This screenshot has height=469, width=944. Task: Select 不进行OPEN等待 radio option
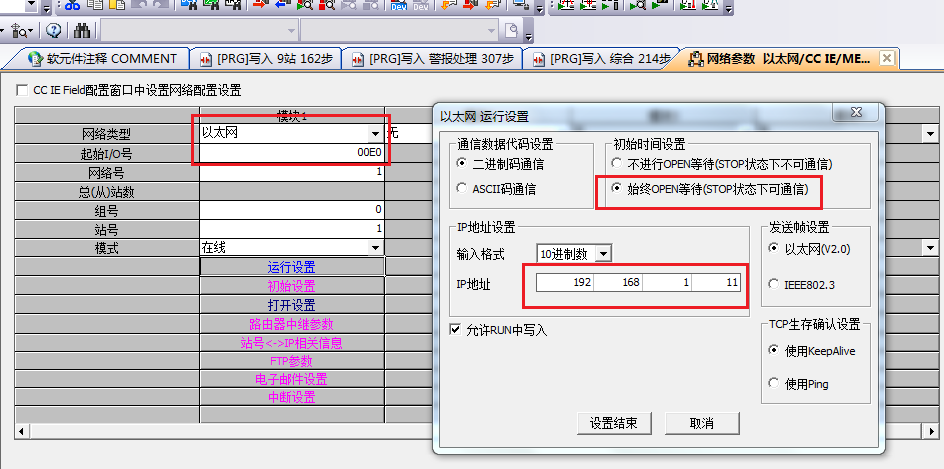coord(616,163)
